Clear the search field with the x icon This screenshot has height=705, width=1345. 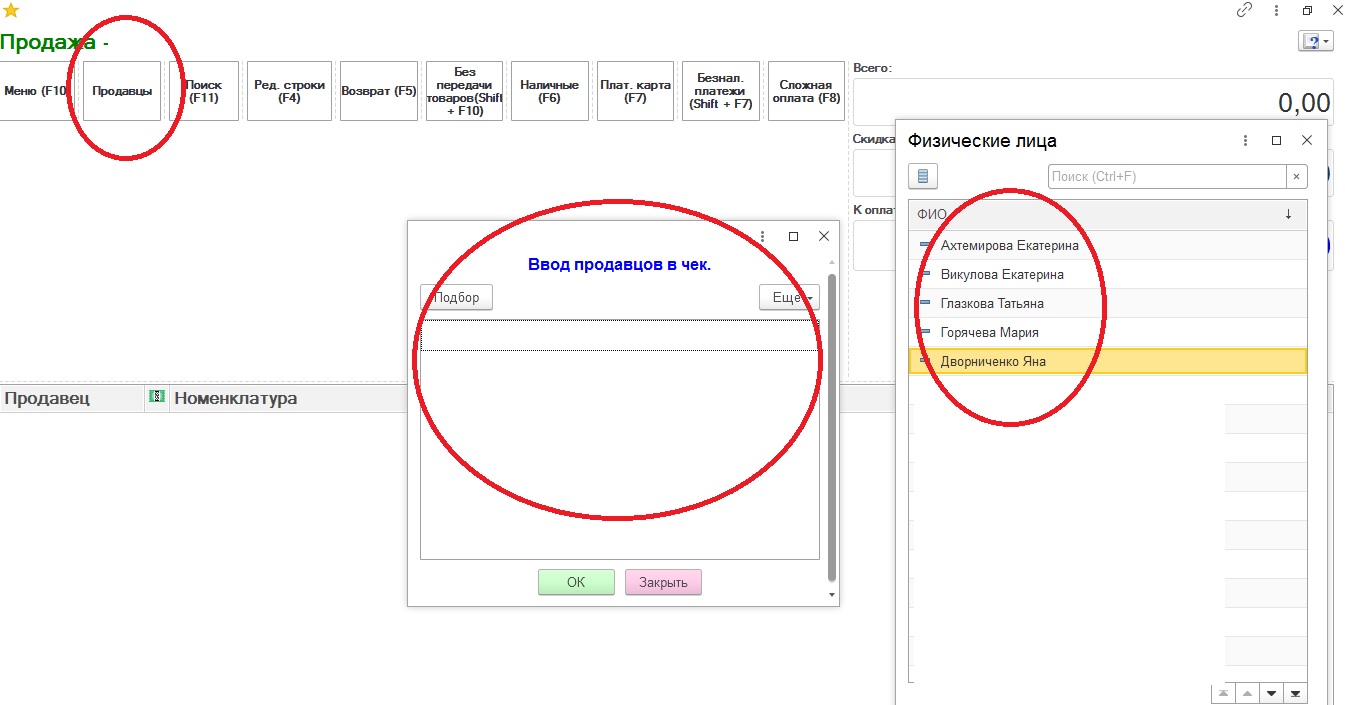coord(1296,177)
